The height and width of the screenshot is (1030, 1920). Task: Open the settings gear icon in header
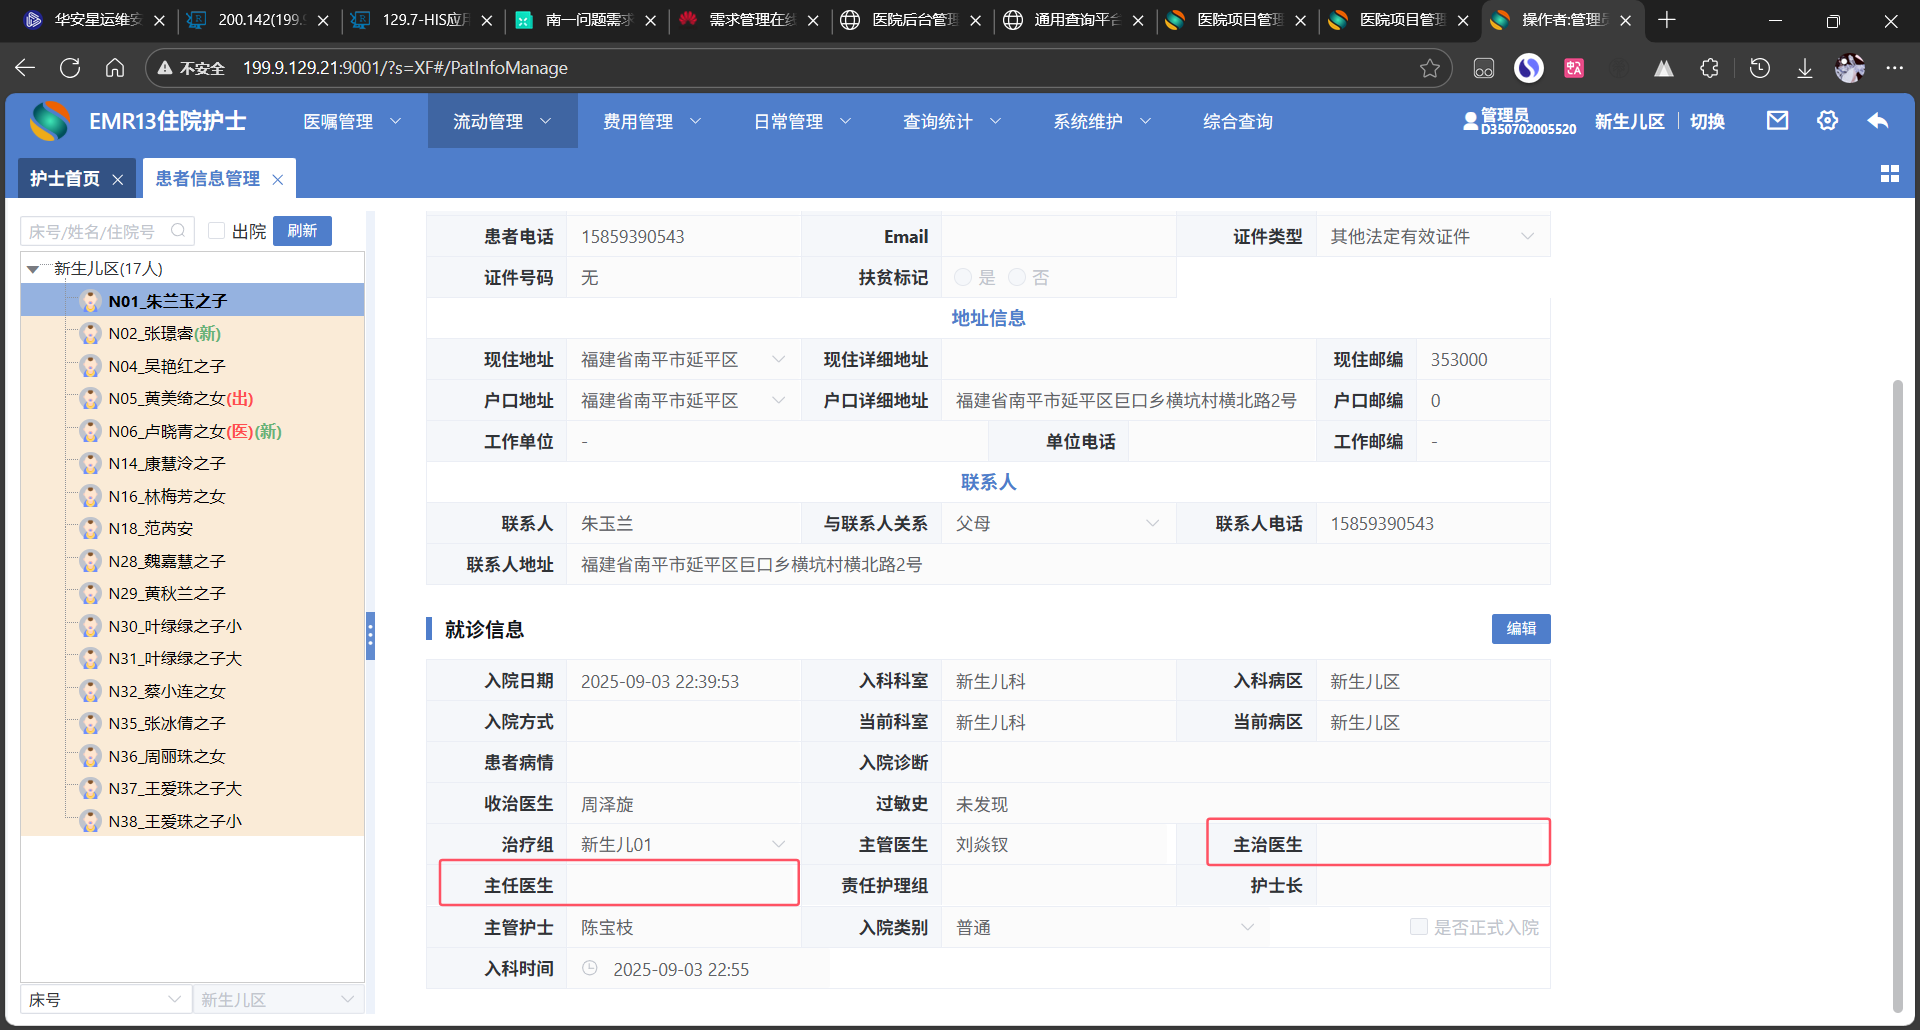coord(1827,121)
